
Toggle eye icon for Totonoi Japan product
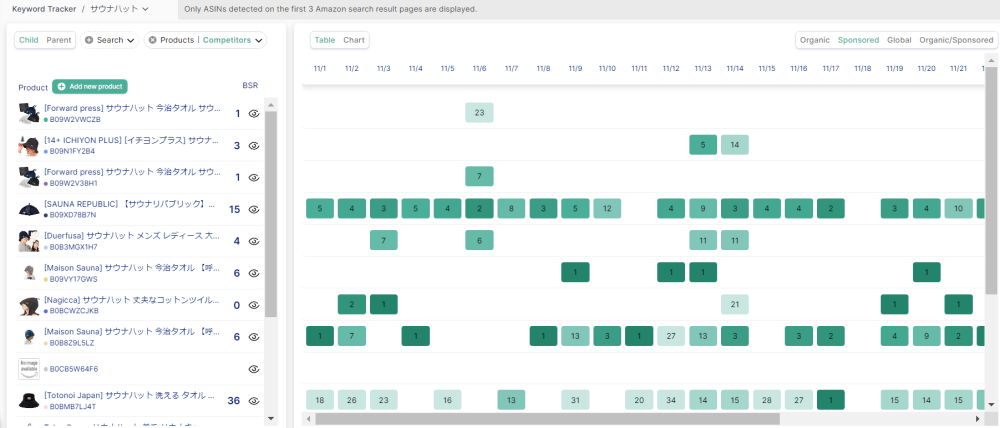[254, 401]
